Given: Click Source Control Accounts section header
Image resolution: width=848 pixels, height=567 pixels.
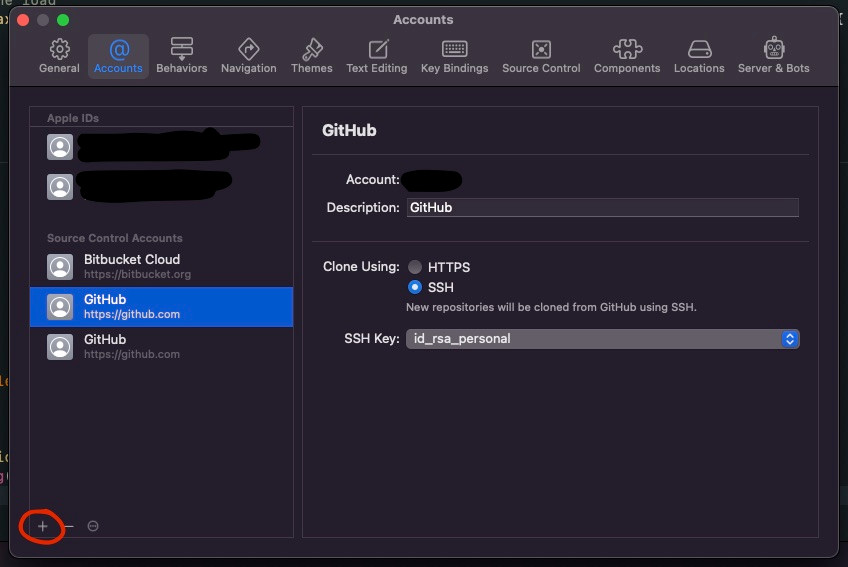Looking at the screenshot, I should click(x=115, y=238).
